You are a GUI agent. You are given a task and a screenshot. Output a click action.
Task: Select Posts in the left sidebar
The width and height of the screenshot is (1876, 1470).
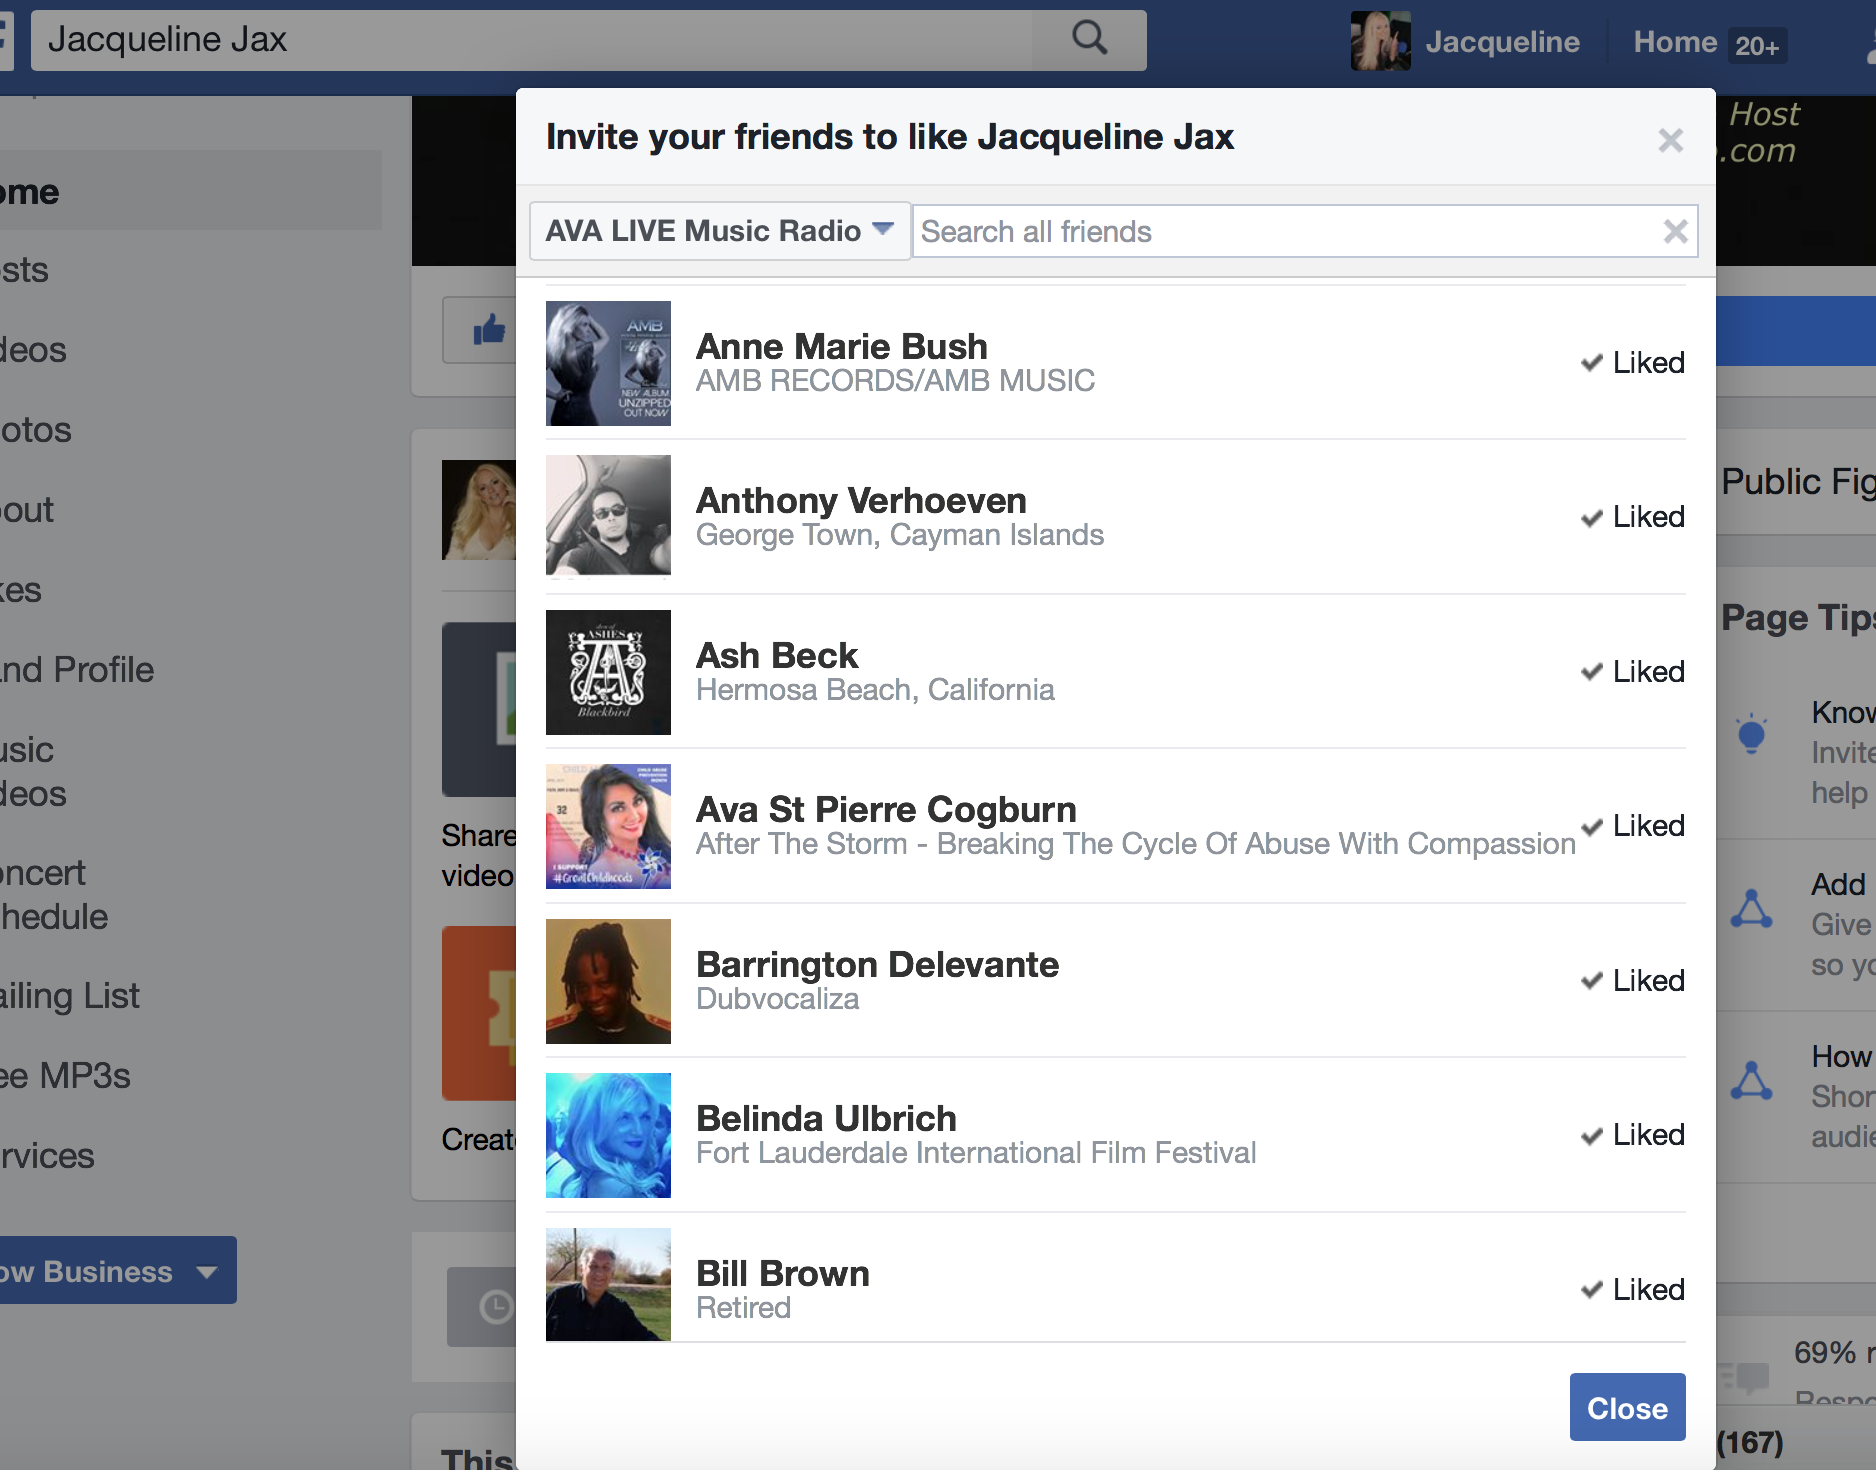coord(24,270)
